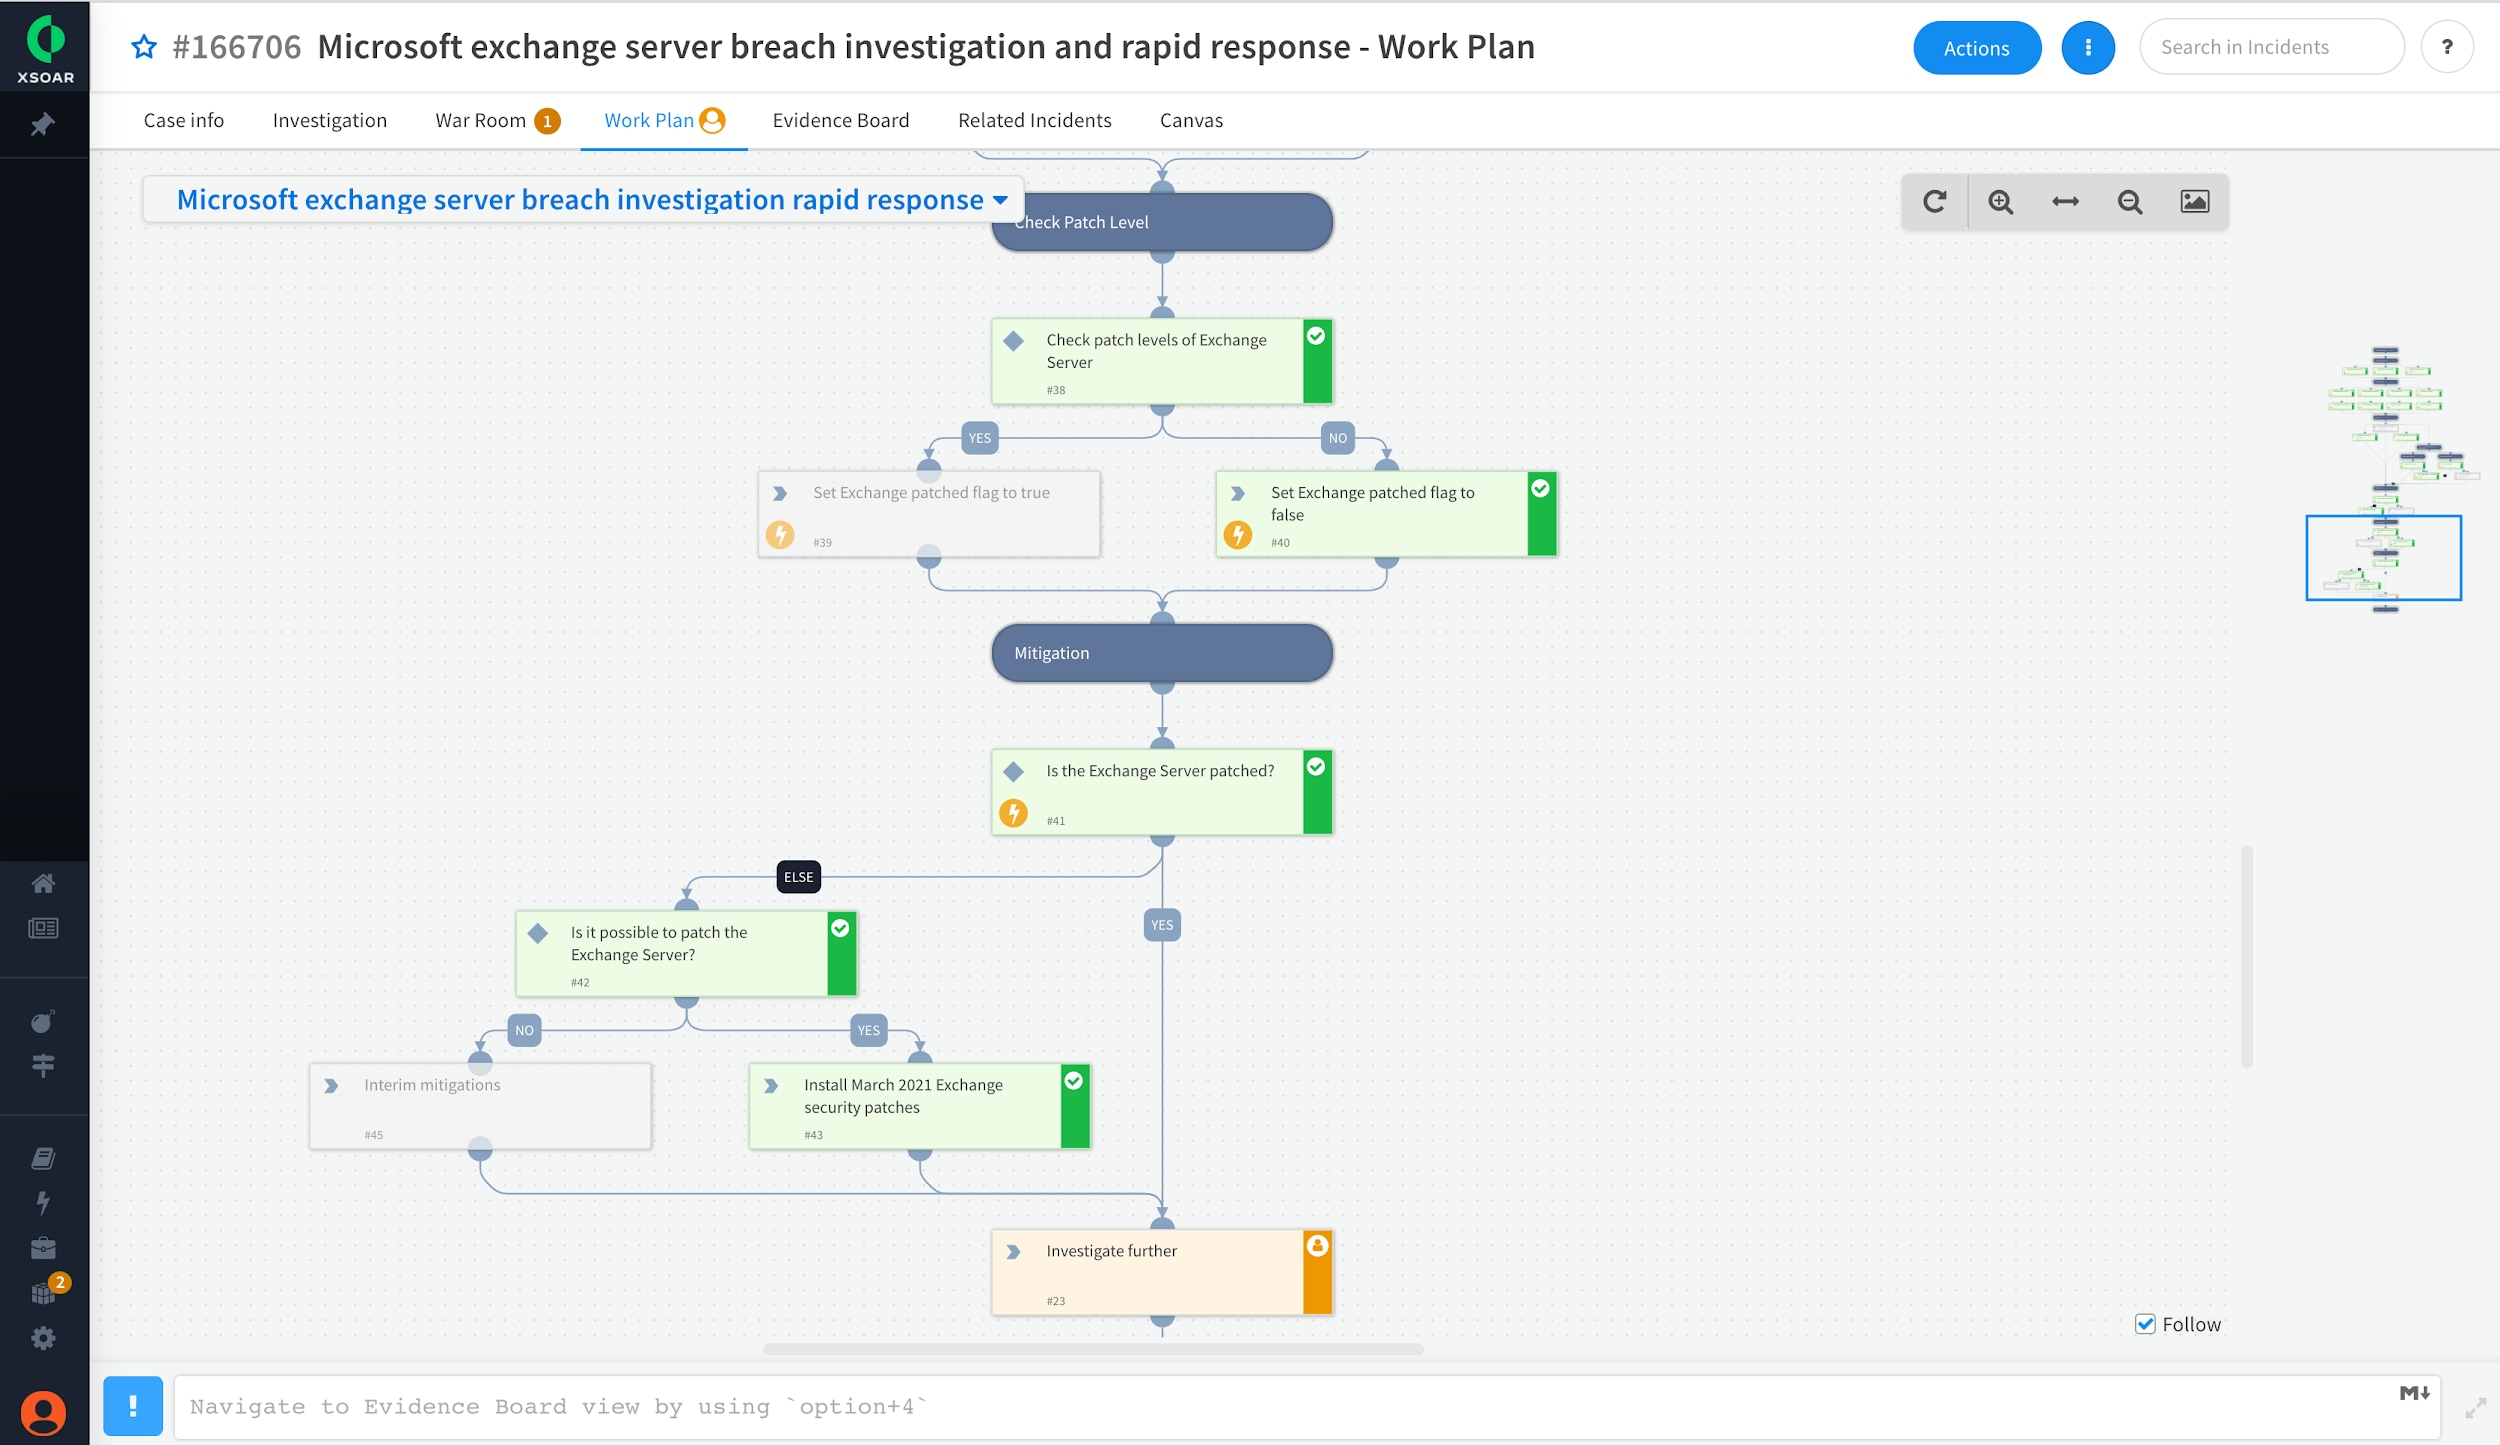Screen dimensions: 2500x1445
Task: Switch to the Evidence Board tab
Action: [x=841, y=120]
